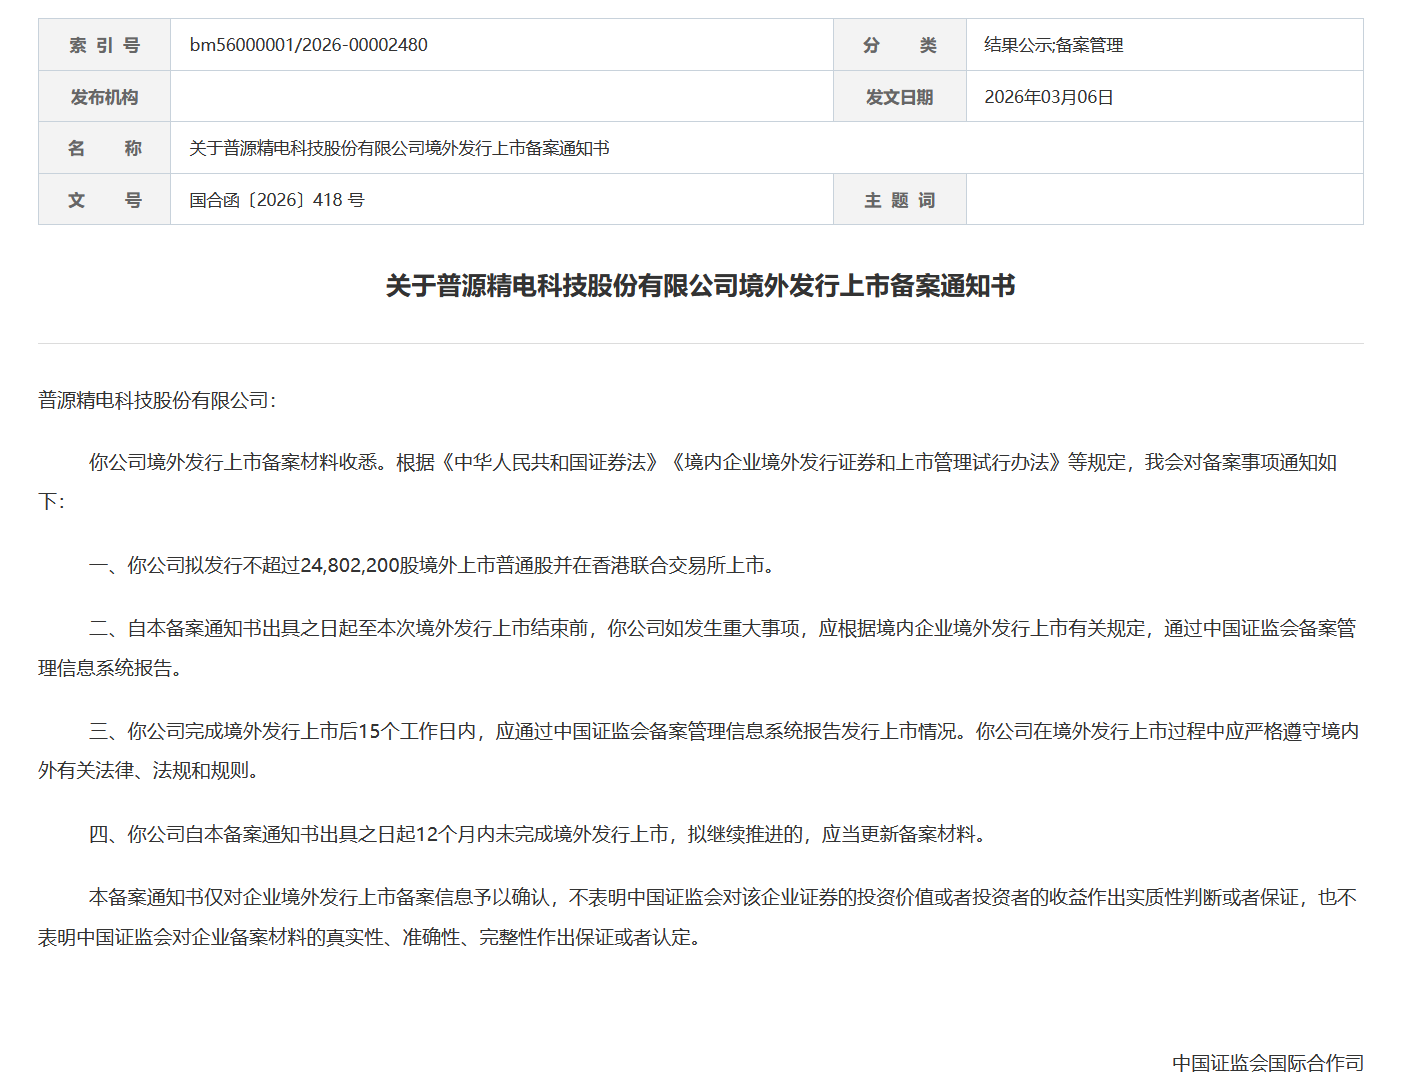Viewport: 1401px width, 1086px height.
Task: Select document number 国合函〔2026〕418号
Action: click(x=277, y=200)
